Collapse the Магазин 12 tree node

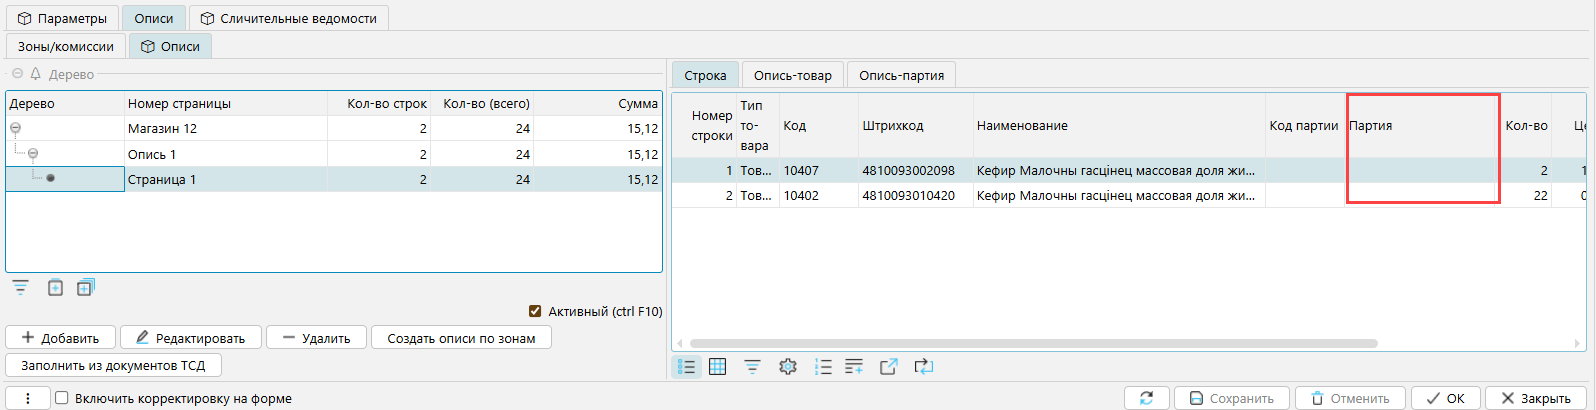pos(15,129)
